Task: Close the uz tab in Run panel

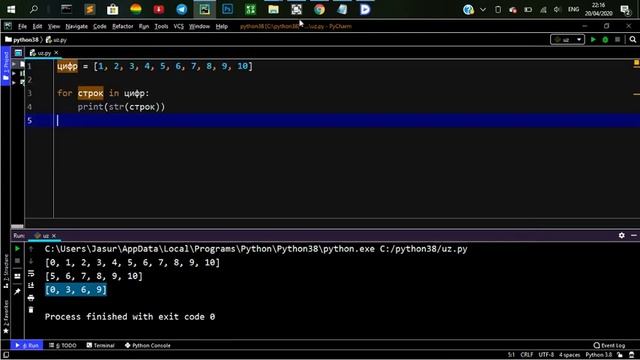Action: tap(54, 236)
